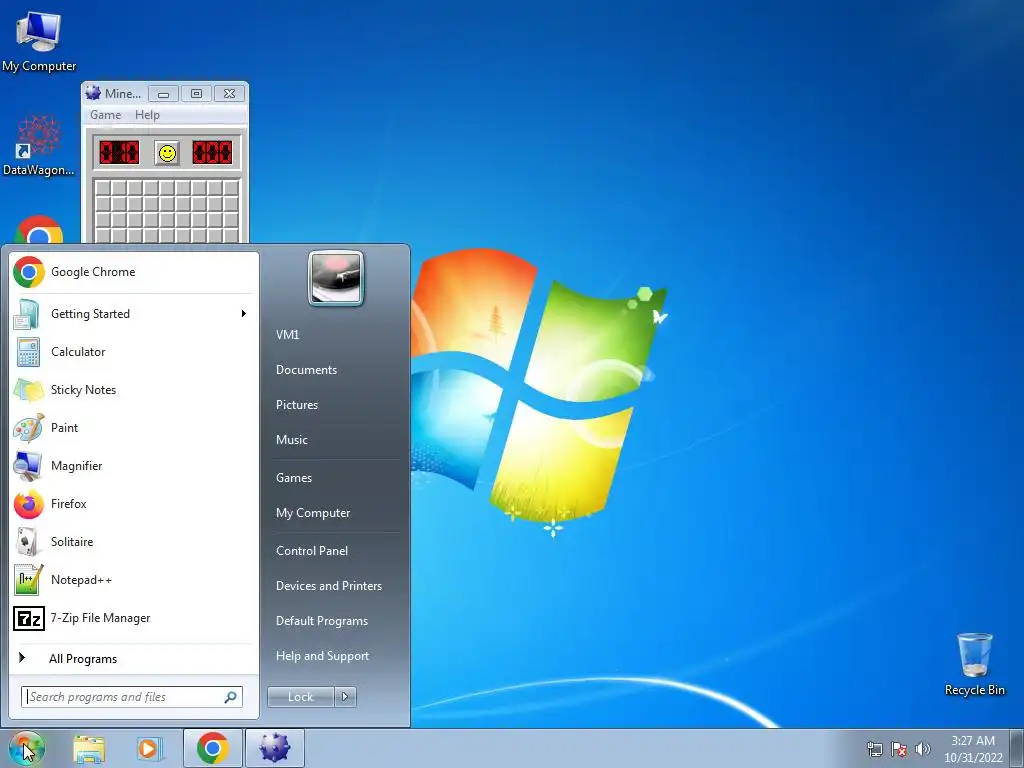
Task: Click the Minesweeper timer display
Action: [x=212, y=153]
